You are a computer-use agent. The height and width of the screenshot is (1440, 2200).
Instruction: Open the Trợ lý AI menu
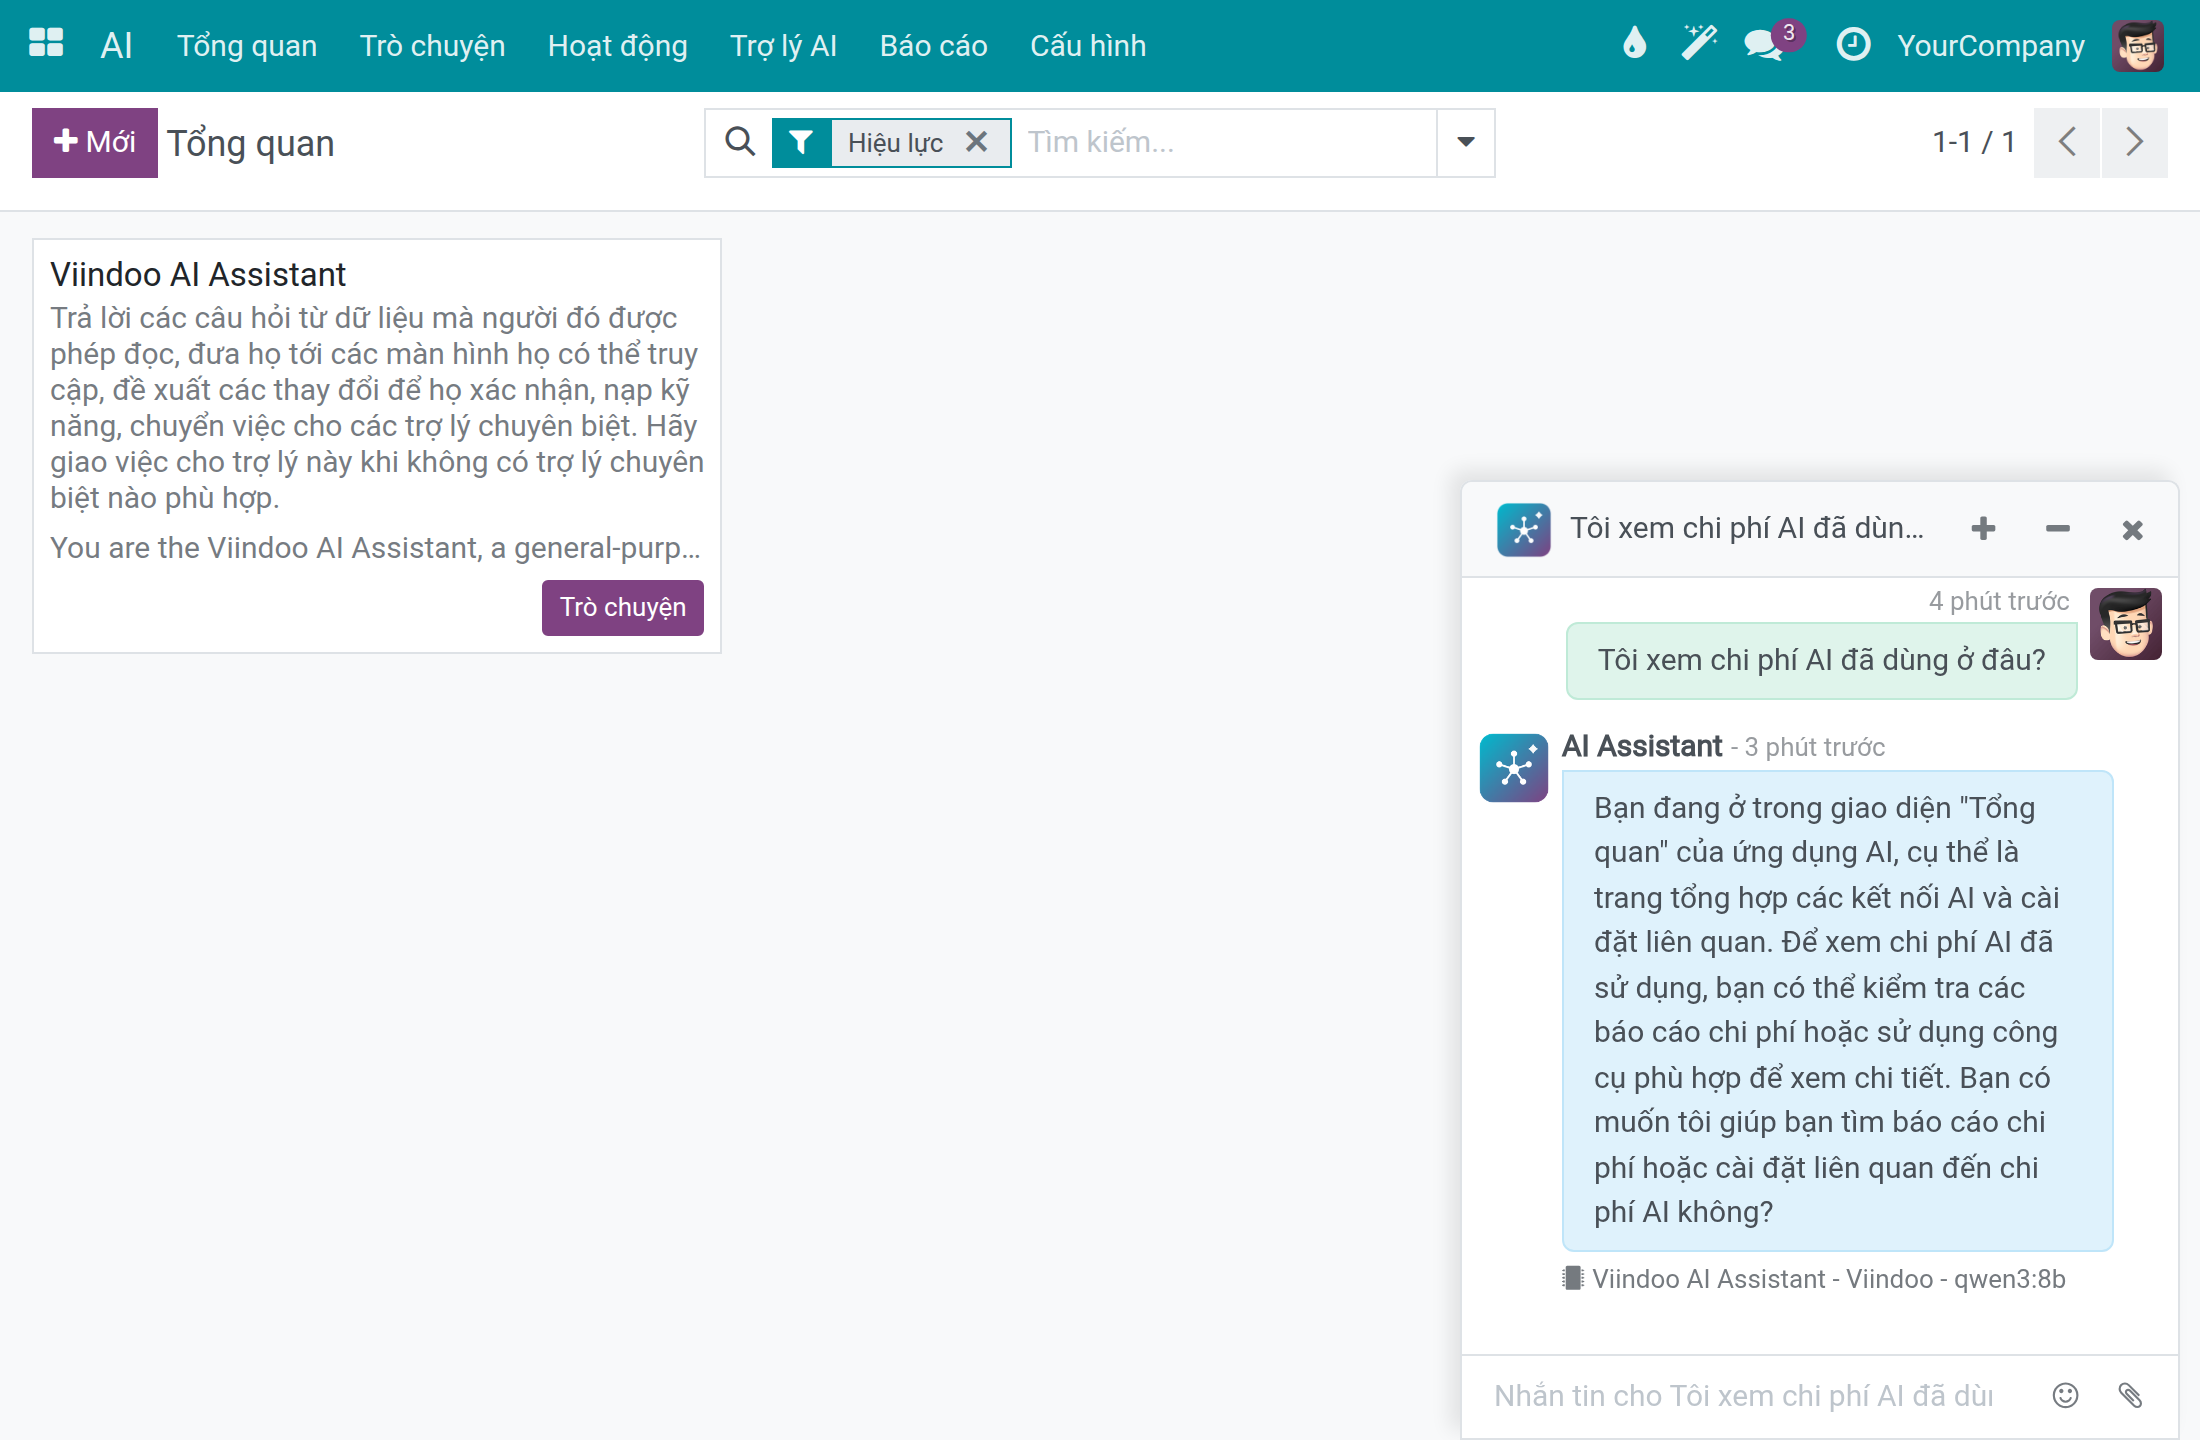(783, 46)
